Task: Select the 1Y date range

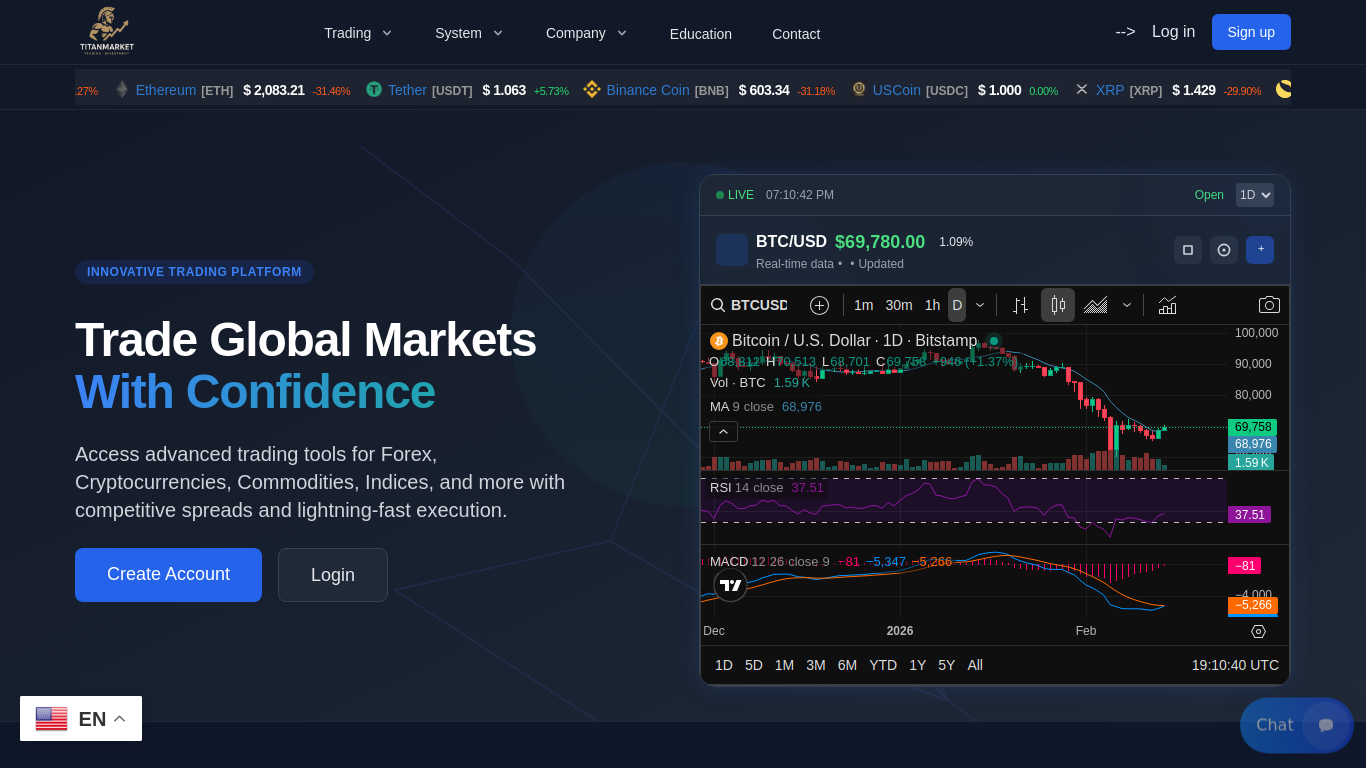Action: 918,665
